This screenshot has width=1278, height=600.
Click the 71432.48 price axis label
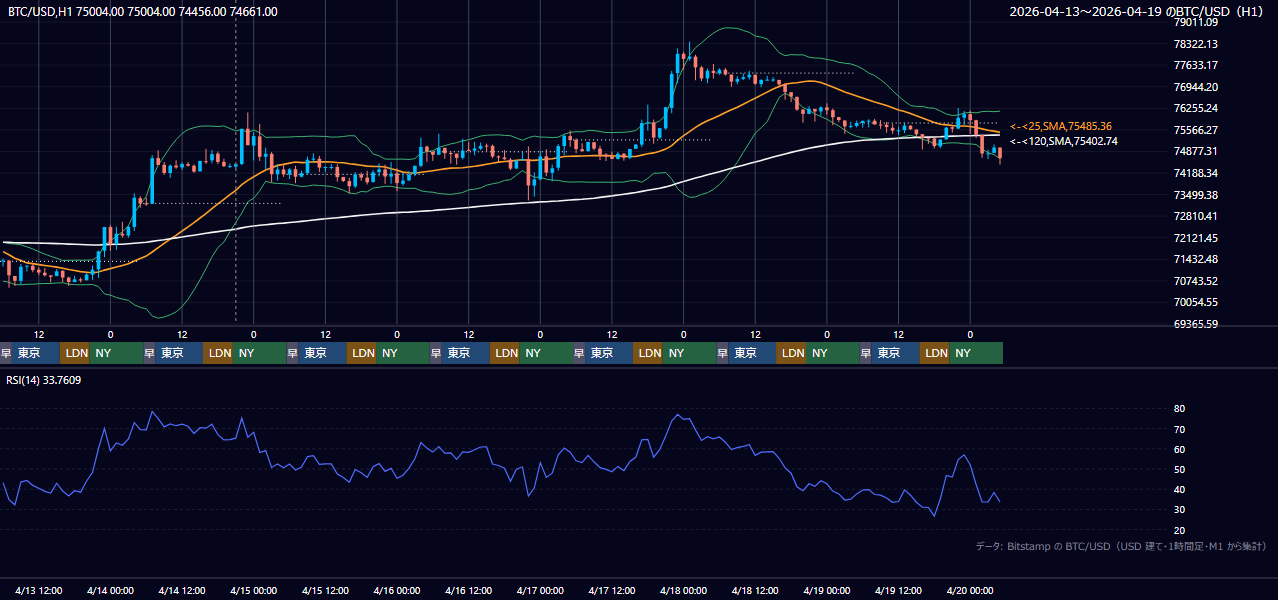1196,259
